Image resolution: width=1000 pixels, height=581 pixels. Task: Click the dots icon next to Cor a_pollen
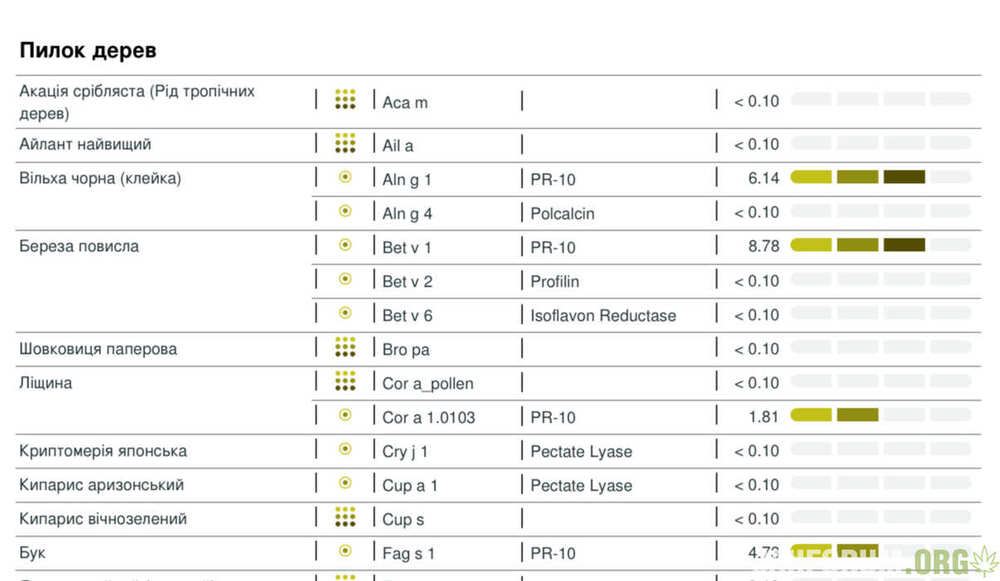click(x=345, y=381)
